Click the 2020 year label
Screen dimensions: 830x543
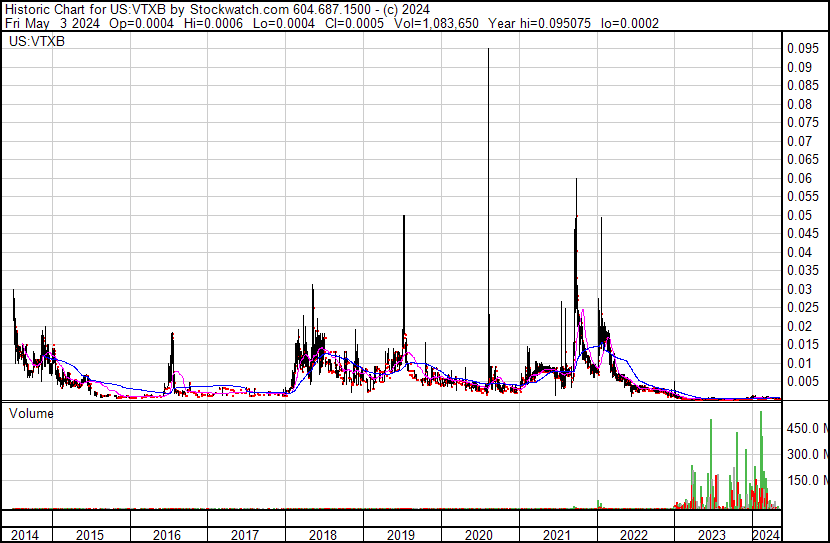pyautogui.click(x=479, y=535)
